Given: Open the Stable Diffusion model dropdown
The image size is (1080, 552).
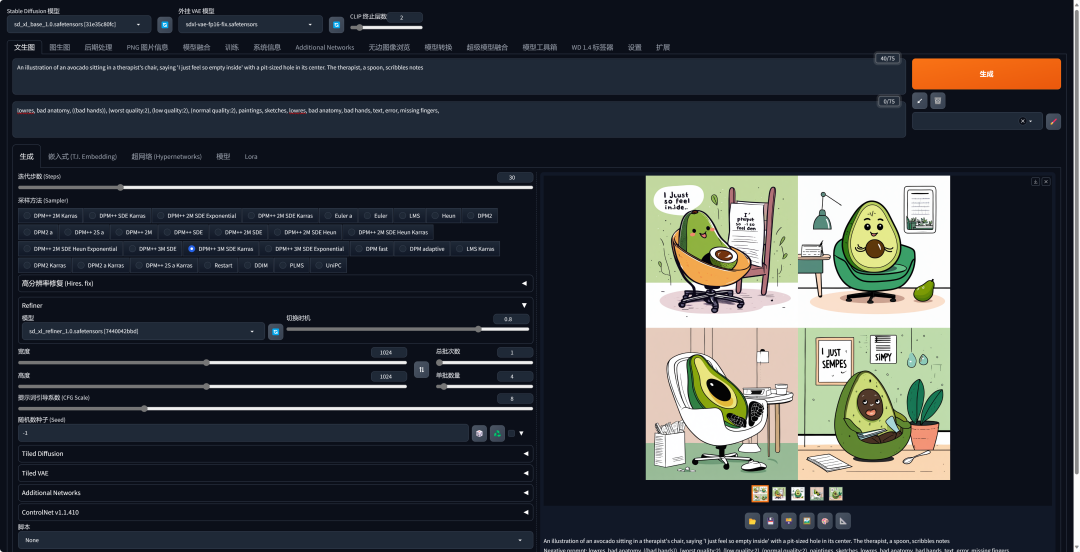Looking at the screenshot, I should (x=78, y=24).
